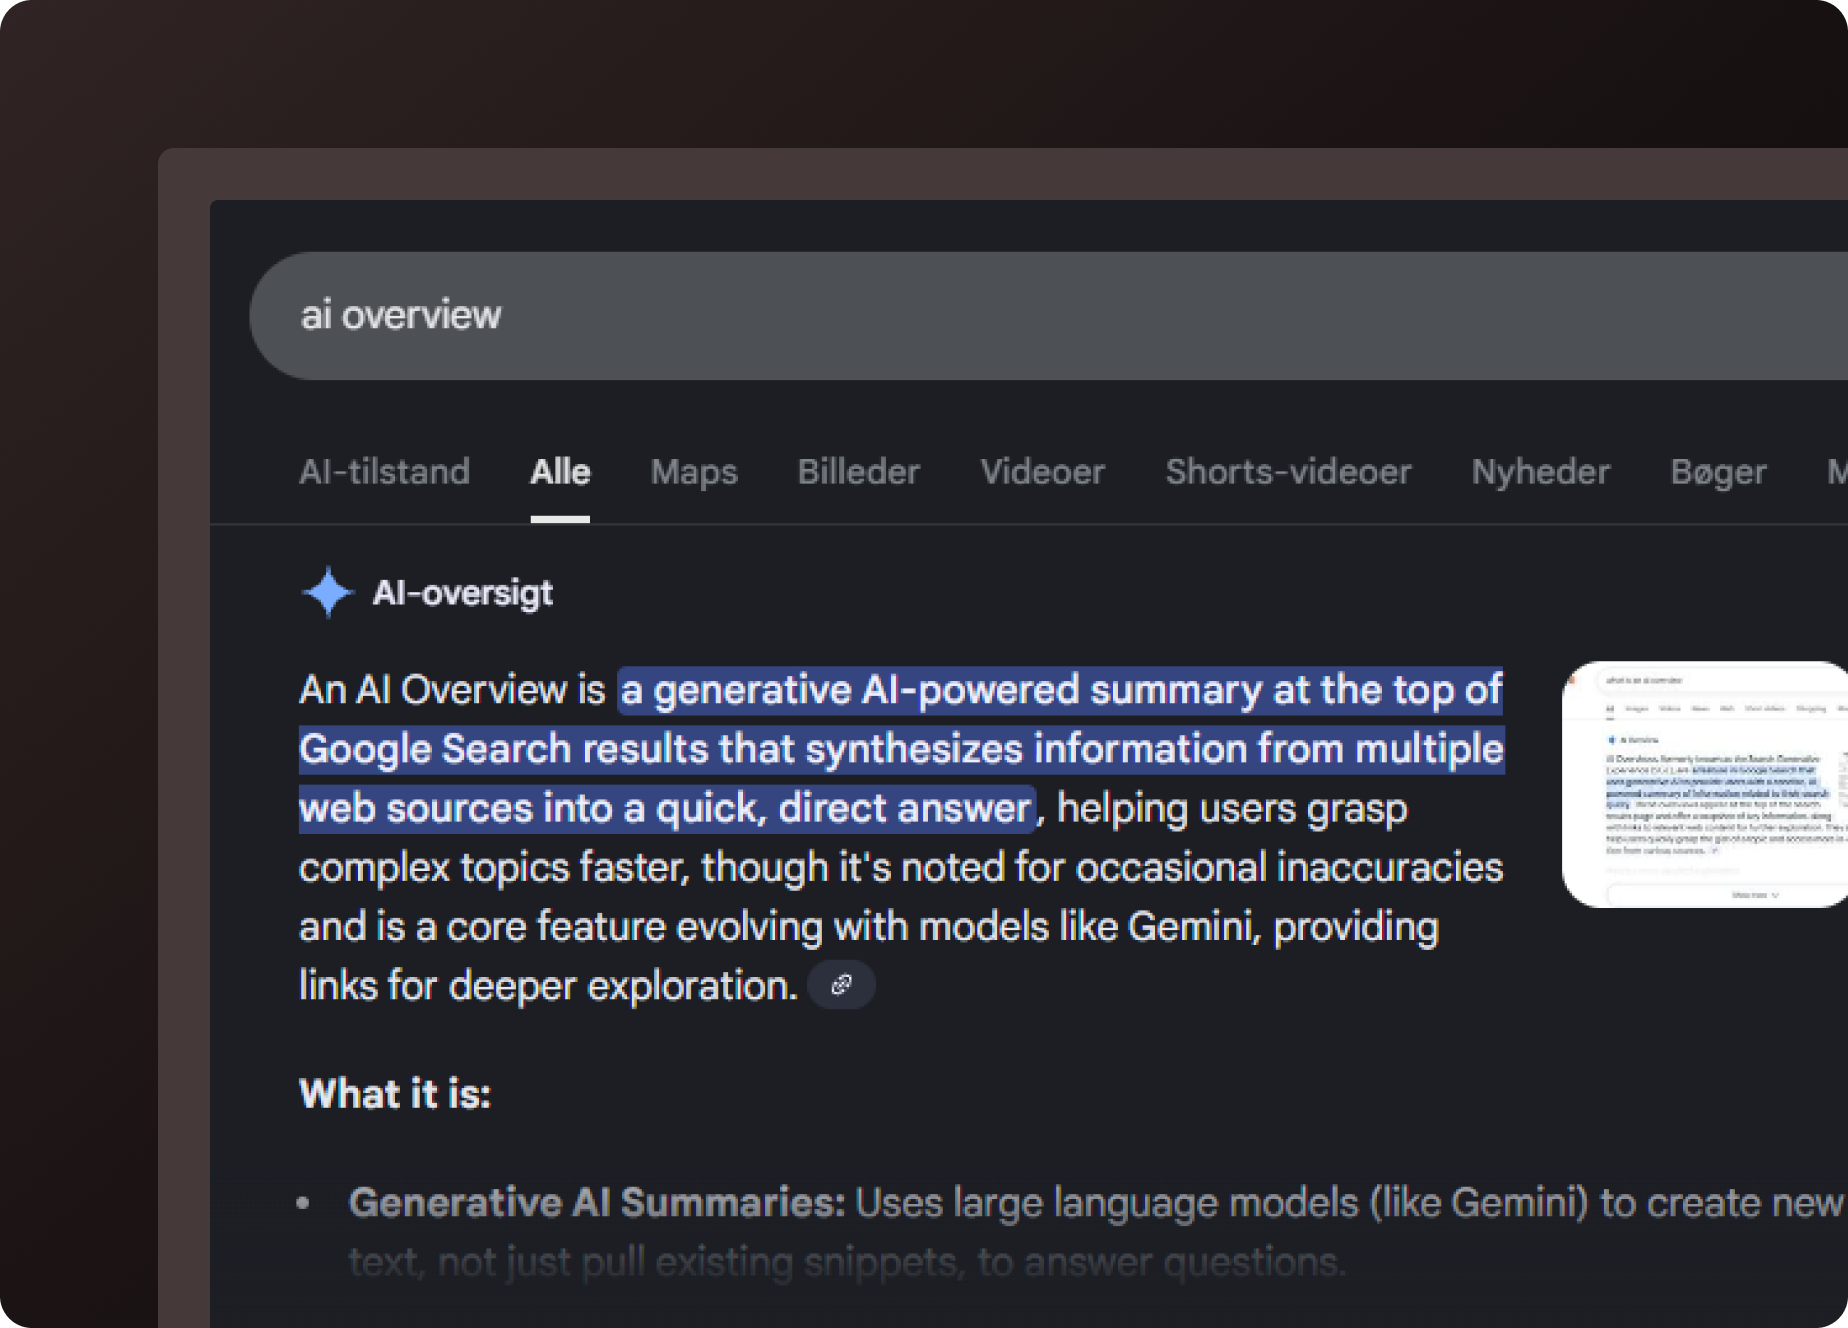This screenshot has width=1848, height=1328.
Task: Select the Alle results tab
Action: click(560, 472)
